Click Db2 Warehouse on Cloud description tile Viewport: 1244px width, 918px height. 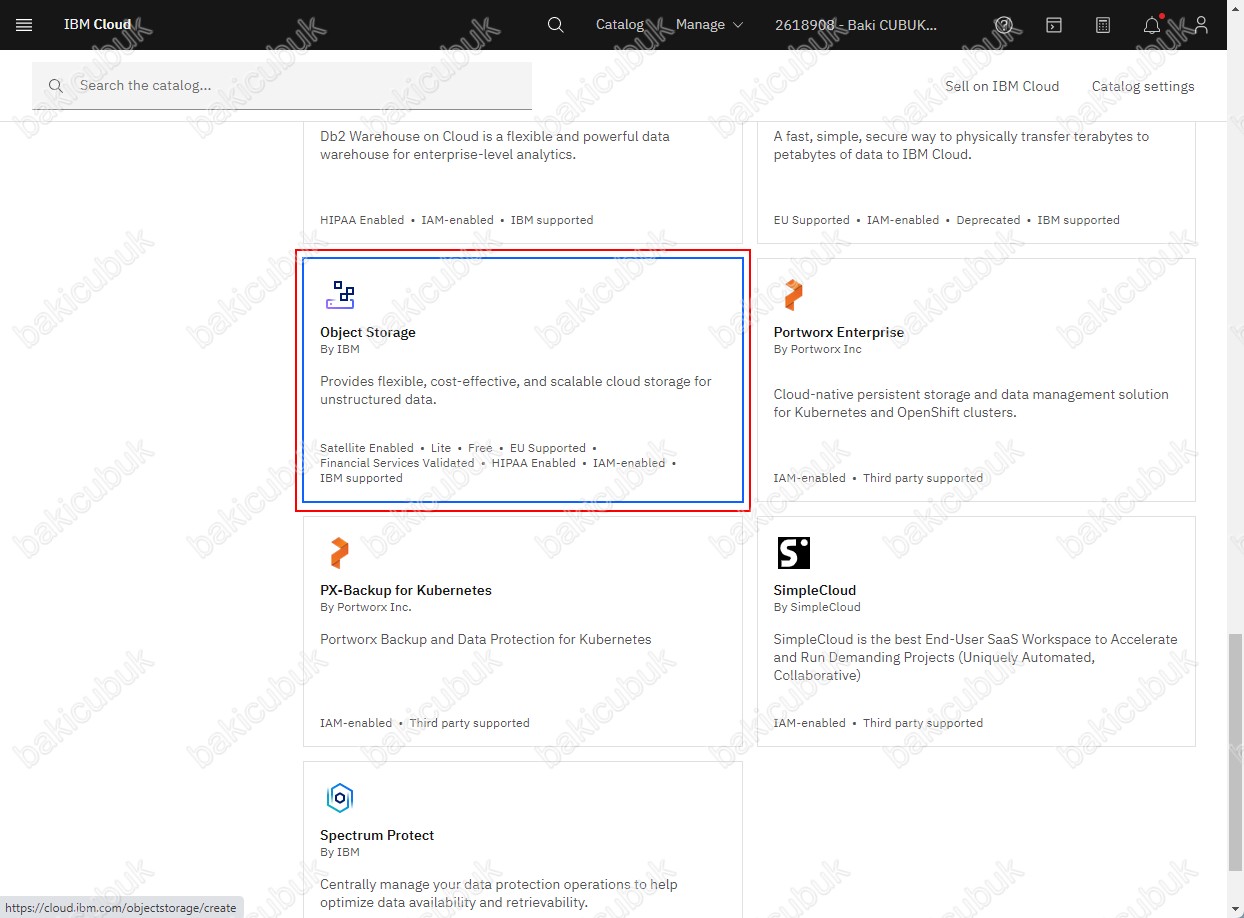(523, 181)
